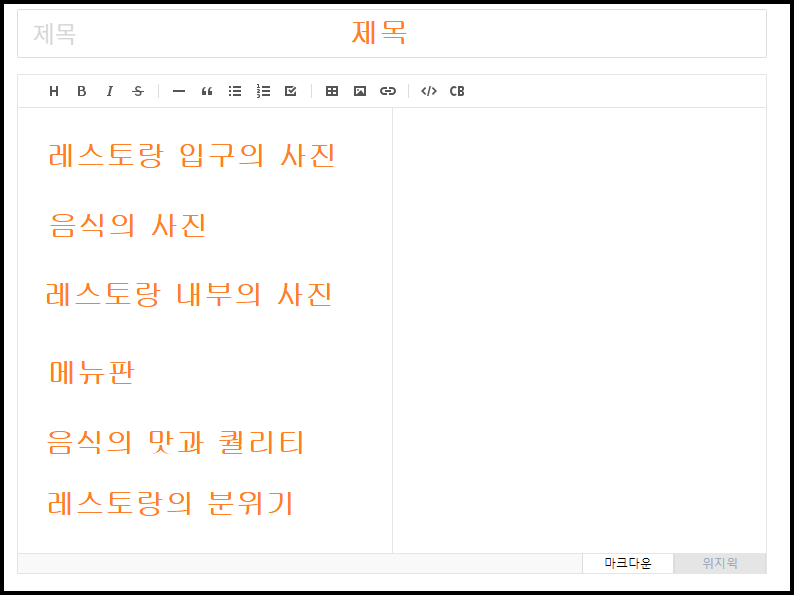Apply heading format with the H icon
The height and width of the screenshot is (595, 794).
click(54, 91)
